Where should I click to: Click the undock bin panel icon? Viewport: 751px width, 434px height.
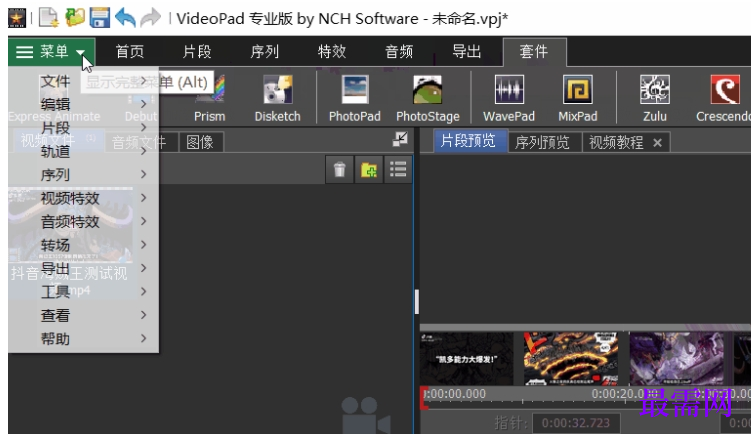[400, 139]
